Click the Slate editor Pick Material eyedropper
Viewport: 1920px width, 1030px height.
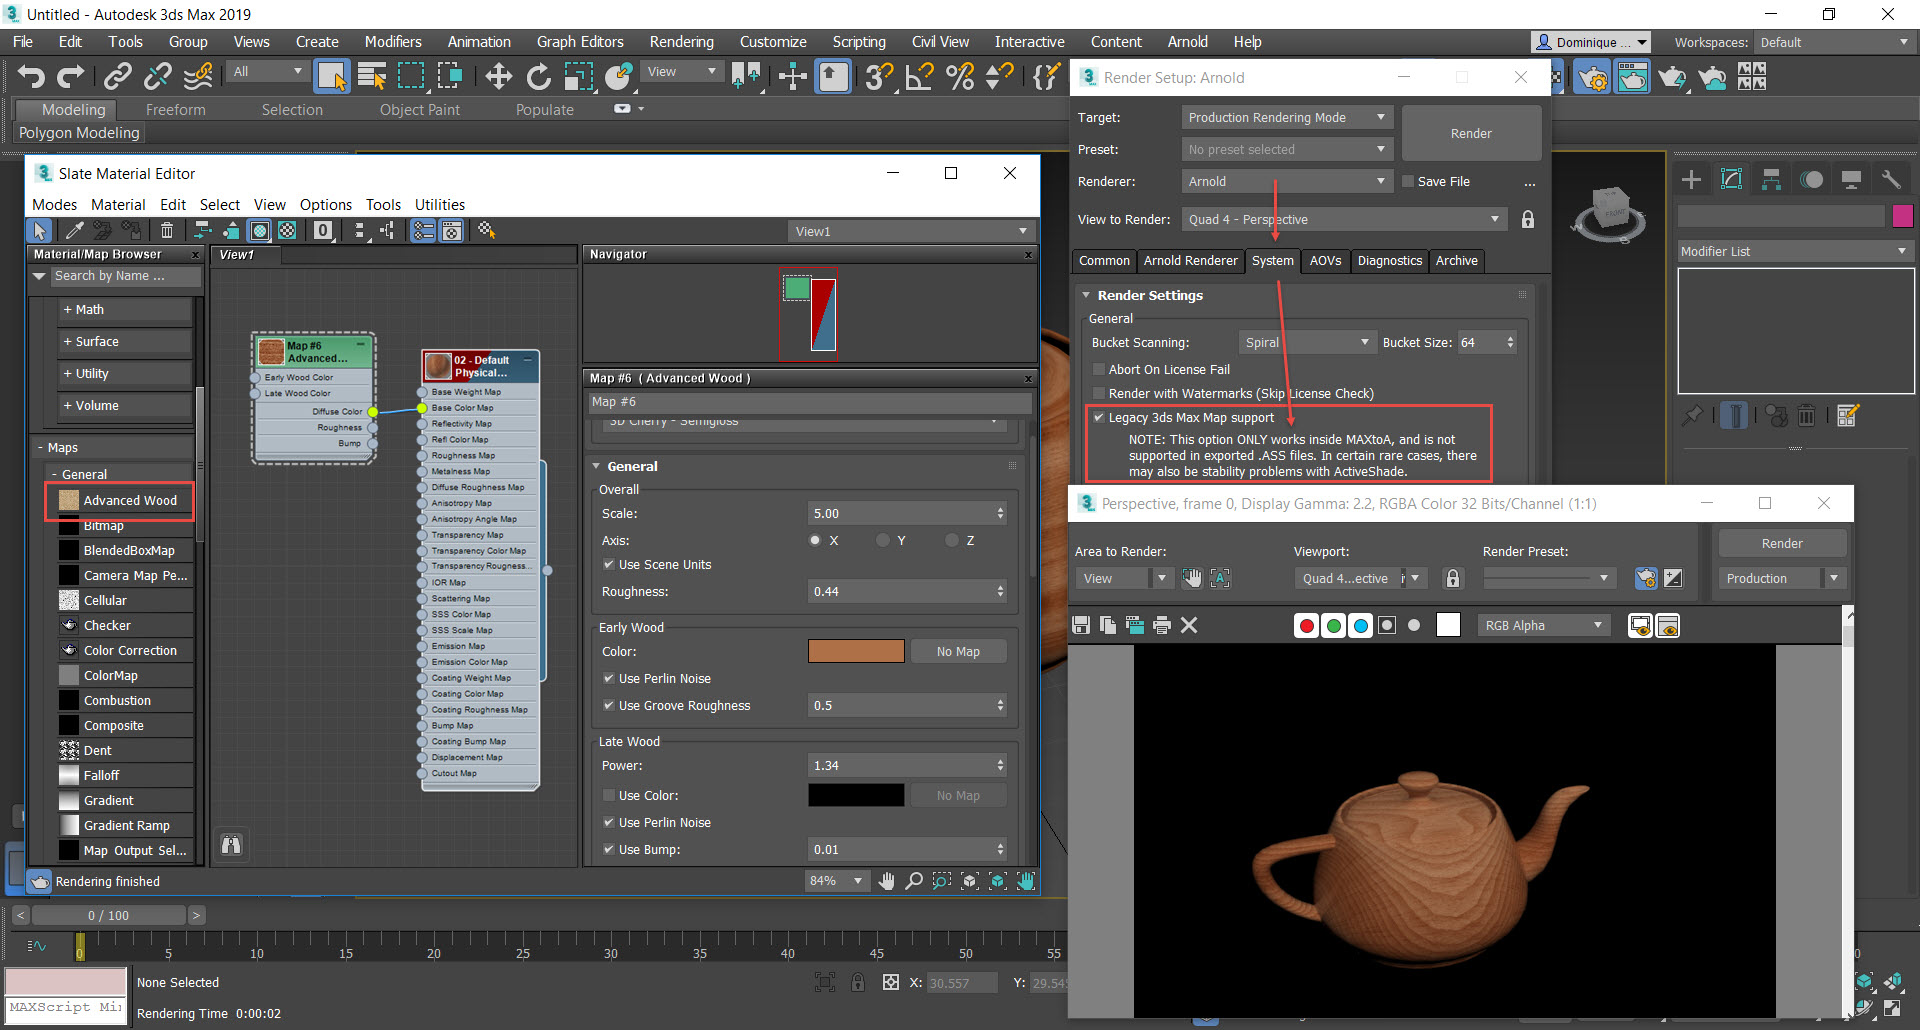pyautogui.click(x=74, y=231)
